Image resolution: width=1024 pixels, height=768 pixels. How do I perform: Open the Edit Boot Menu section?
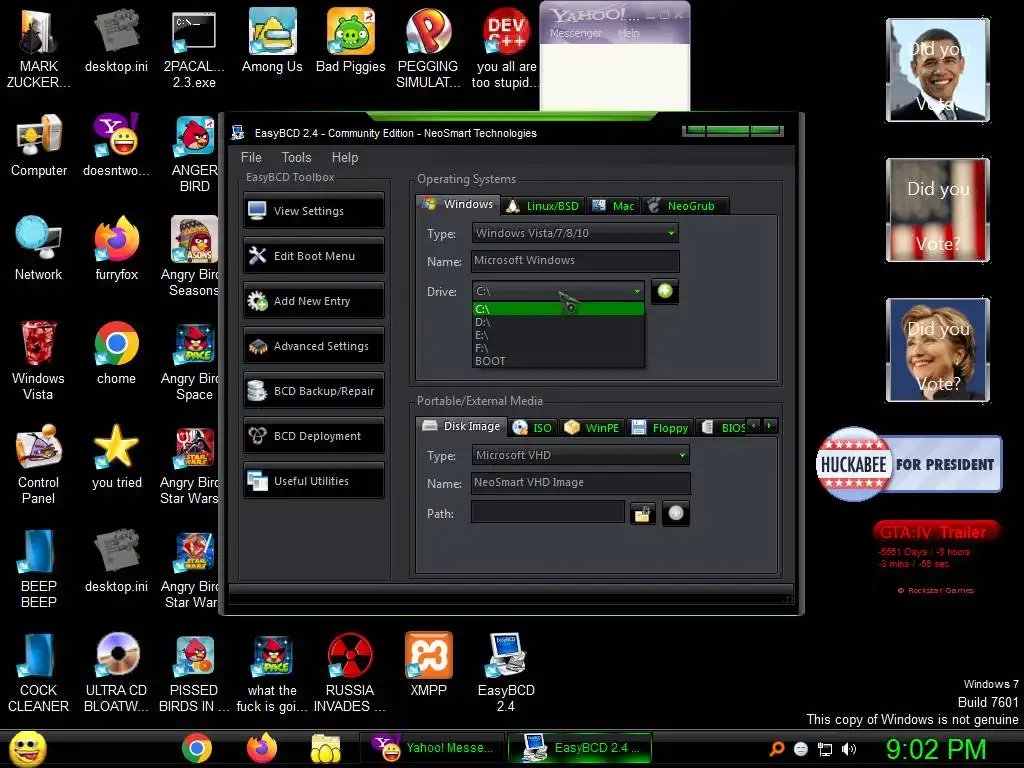click(313, 256)
